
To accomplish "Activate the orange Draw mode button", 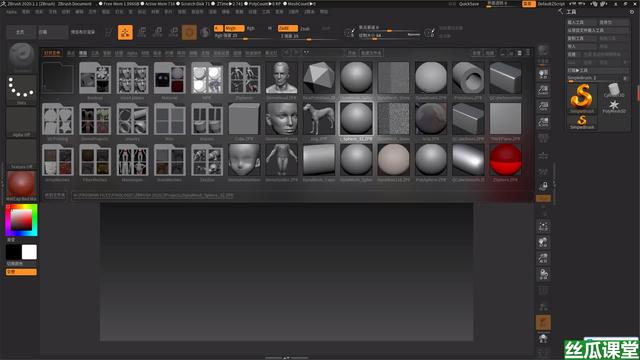I will coord(125,32).
